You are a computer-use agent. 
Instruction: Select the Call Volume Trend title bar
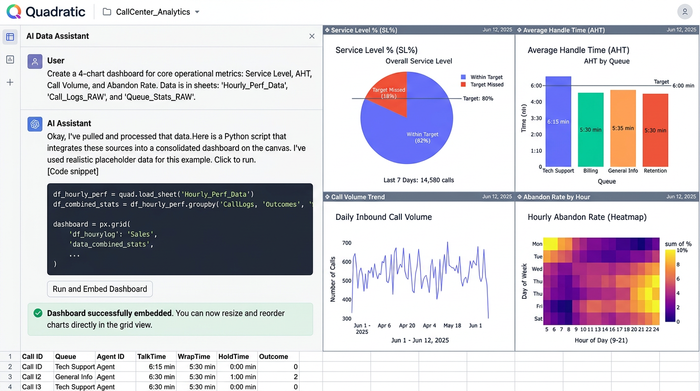pyautogui.click(x=419, y=196)
